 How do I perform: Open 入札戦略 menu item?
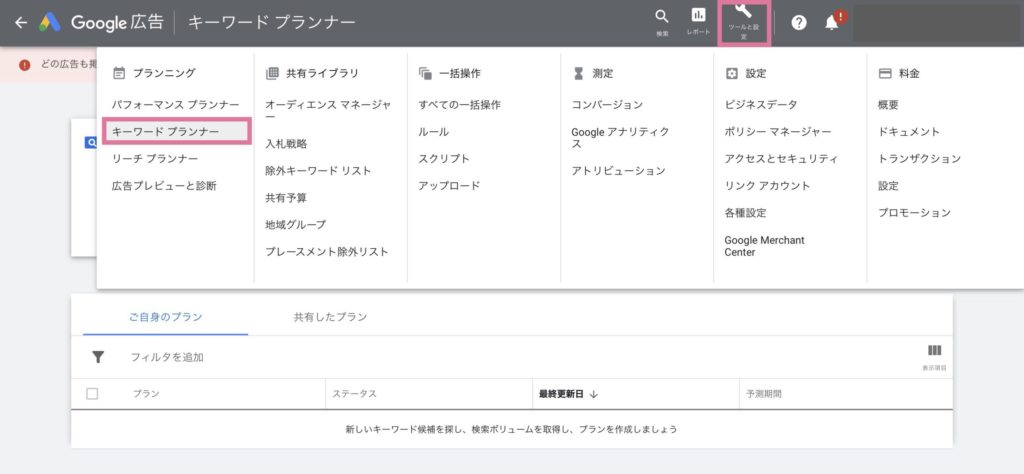coord(286,144)
